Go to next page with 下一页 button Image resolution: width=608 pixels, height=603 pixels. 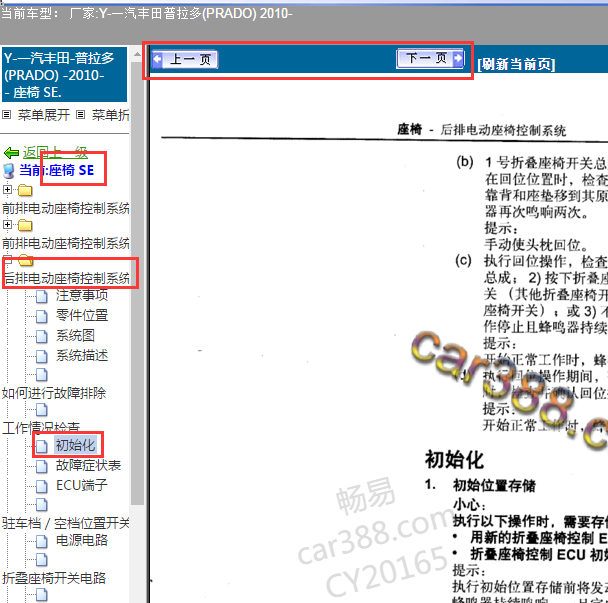coord(430,59)
